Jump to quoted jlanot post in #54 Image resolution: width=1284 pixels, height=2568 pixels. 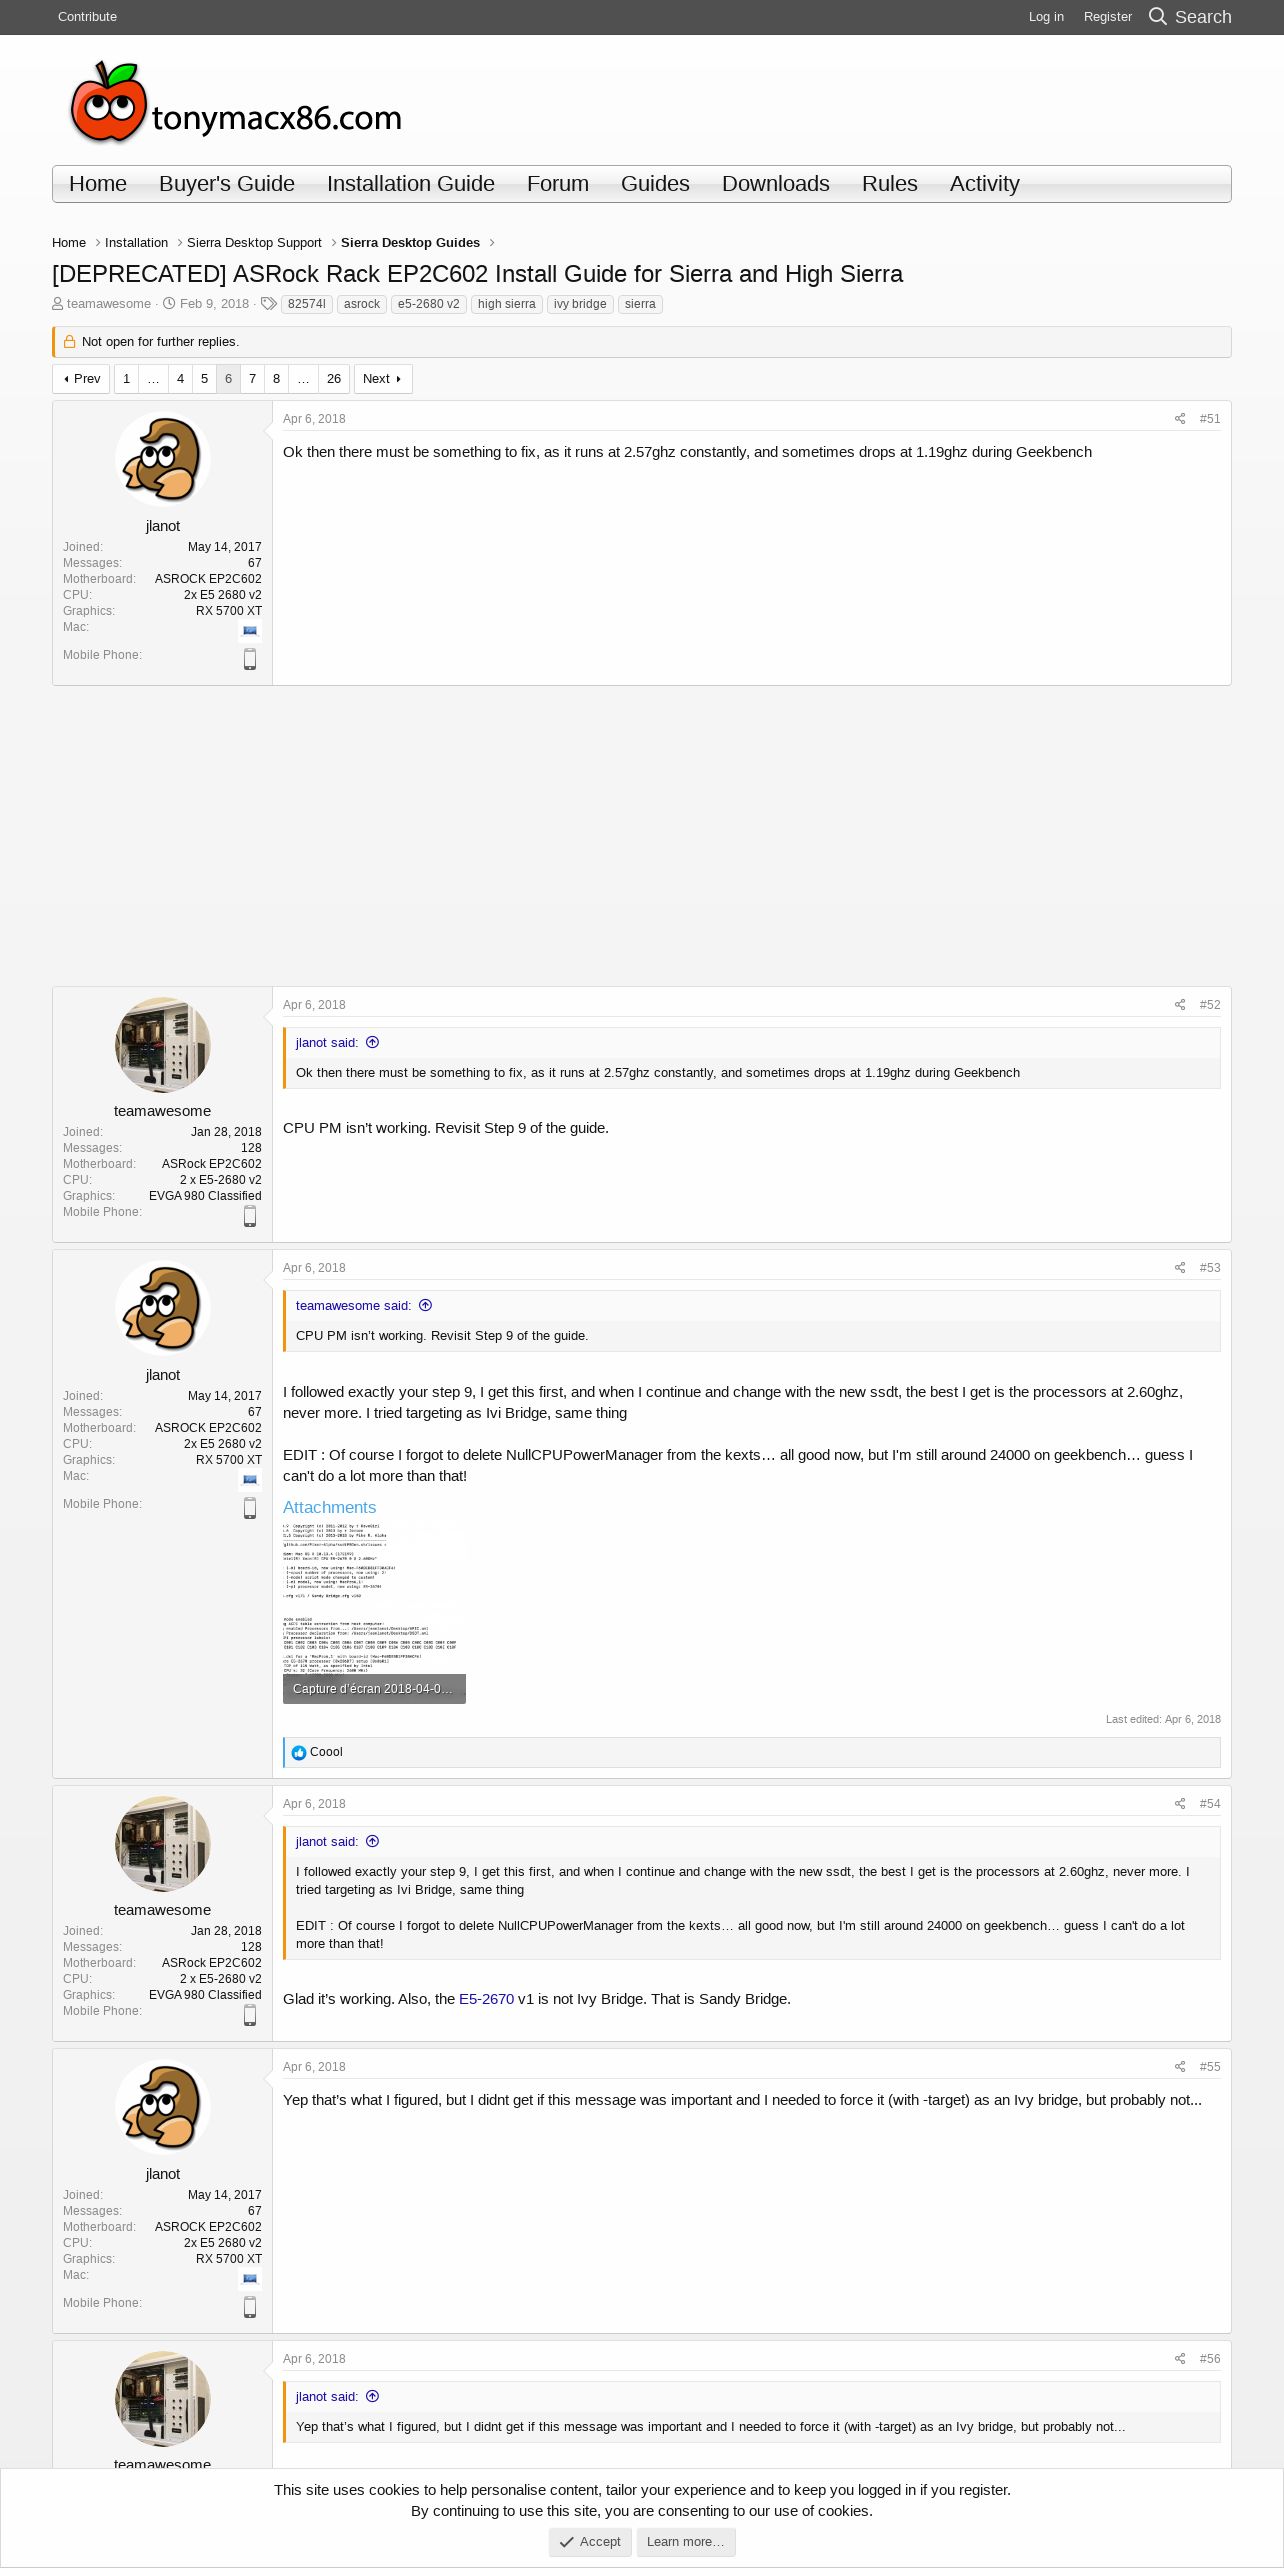[373, 1841]
